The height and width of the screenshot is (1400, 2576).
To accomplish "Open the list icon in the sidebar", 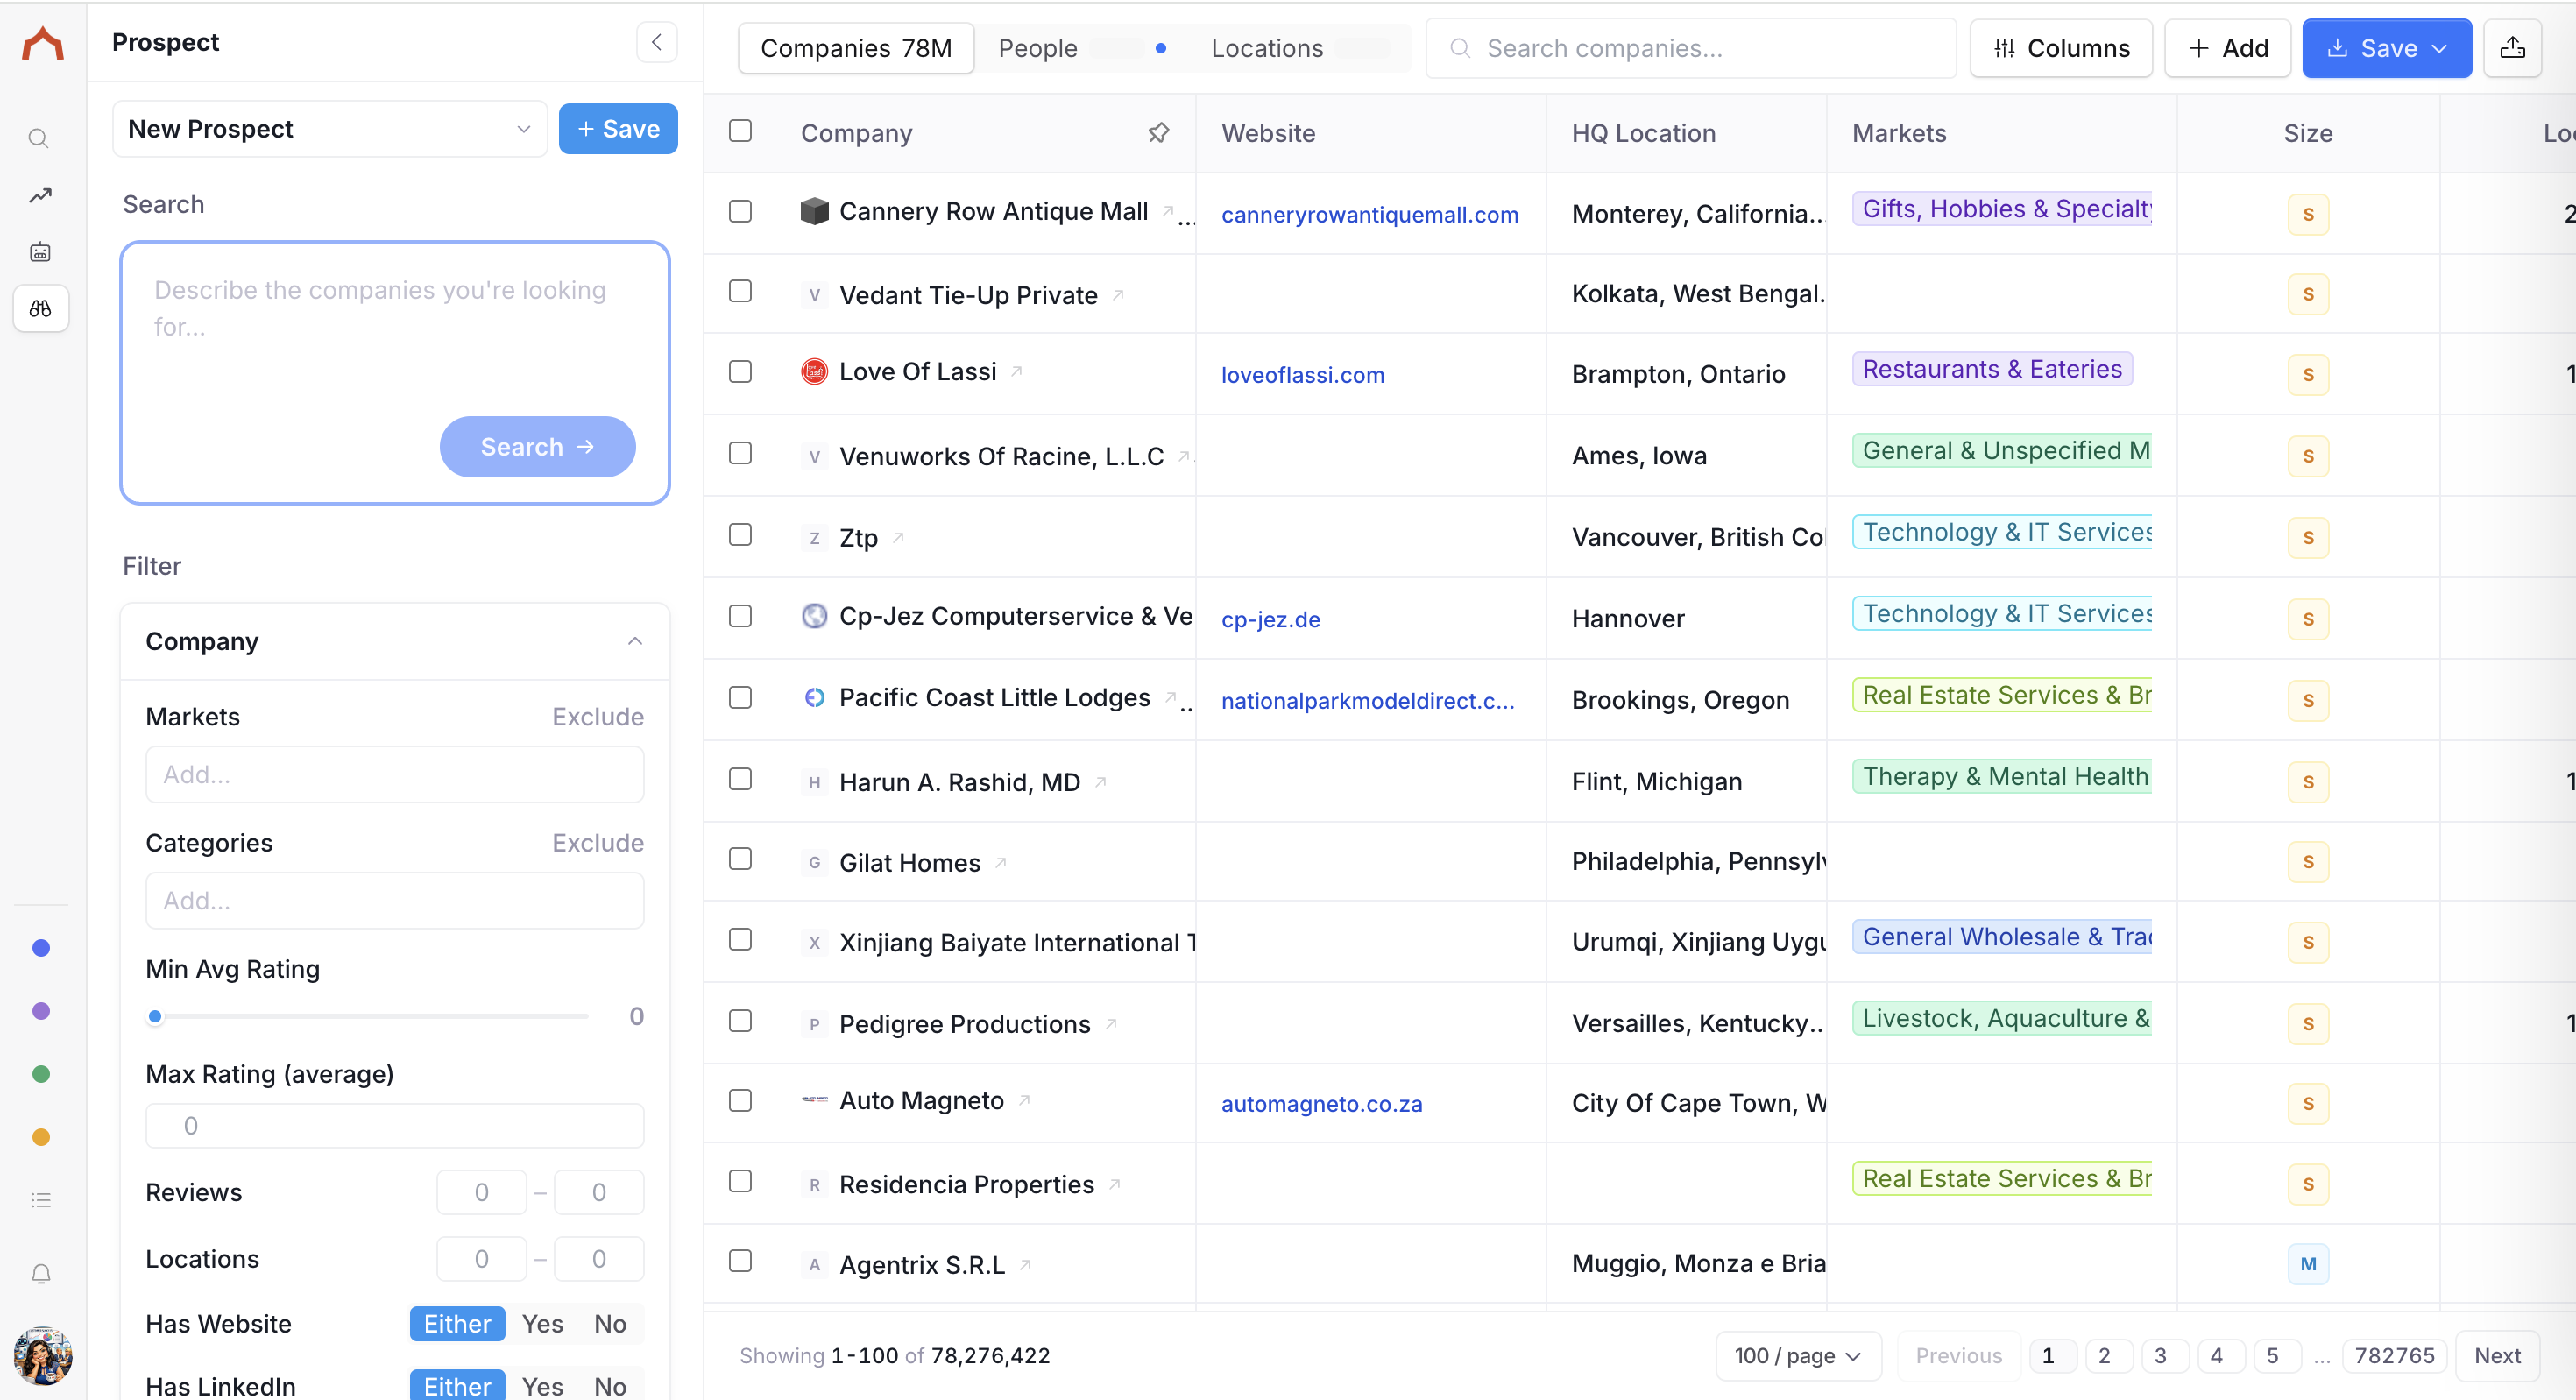I will (x=41, y=1200).
